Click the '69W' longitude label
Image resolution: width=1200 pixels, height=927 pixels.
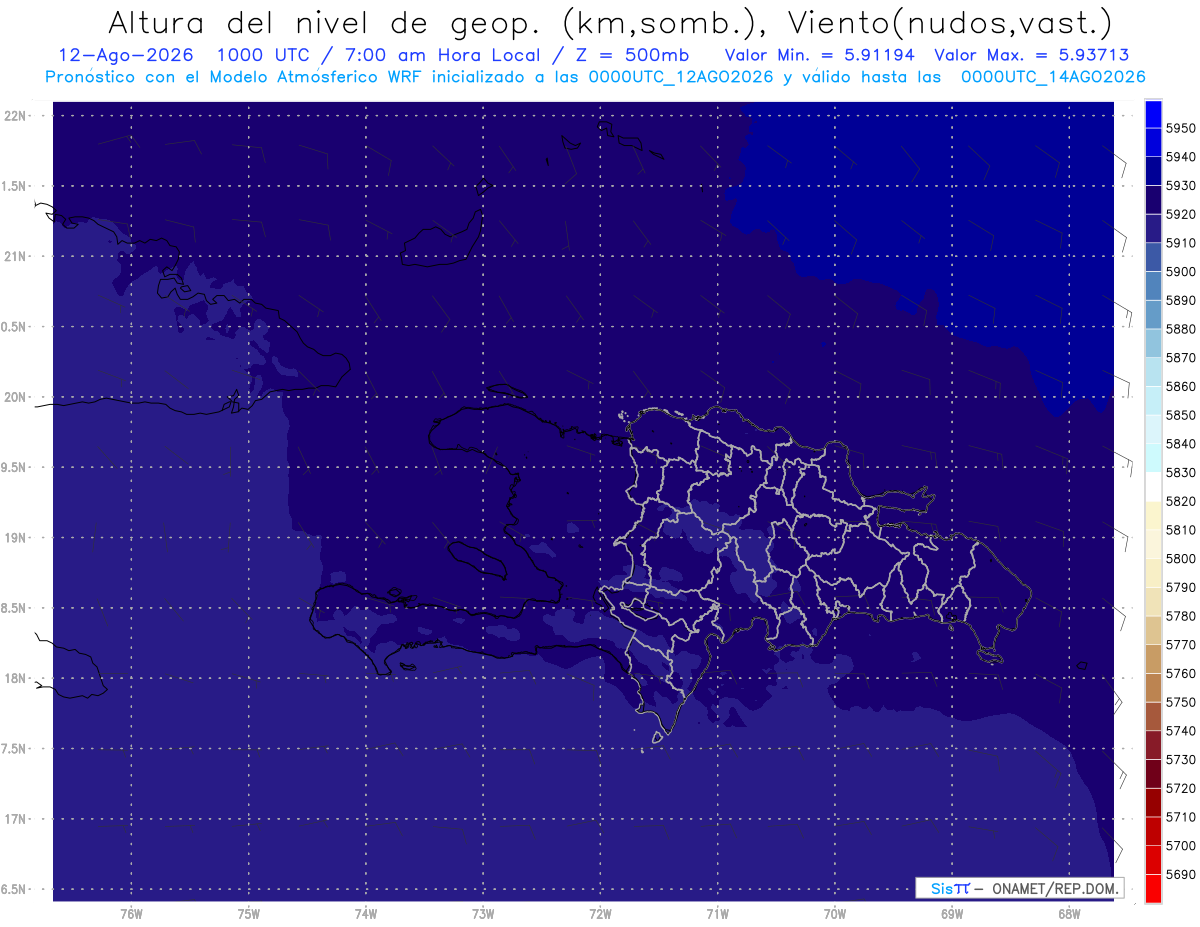click(952, 913)
